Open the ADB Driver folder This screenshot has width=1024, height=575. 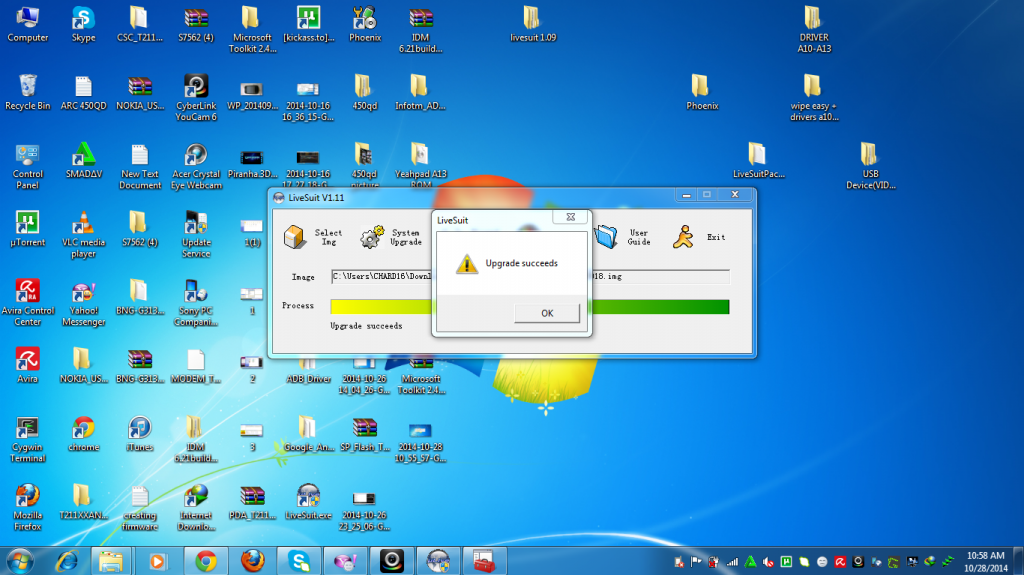(x=308, y=370)
